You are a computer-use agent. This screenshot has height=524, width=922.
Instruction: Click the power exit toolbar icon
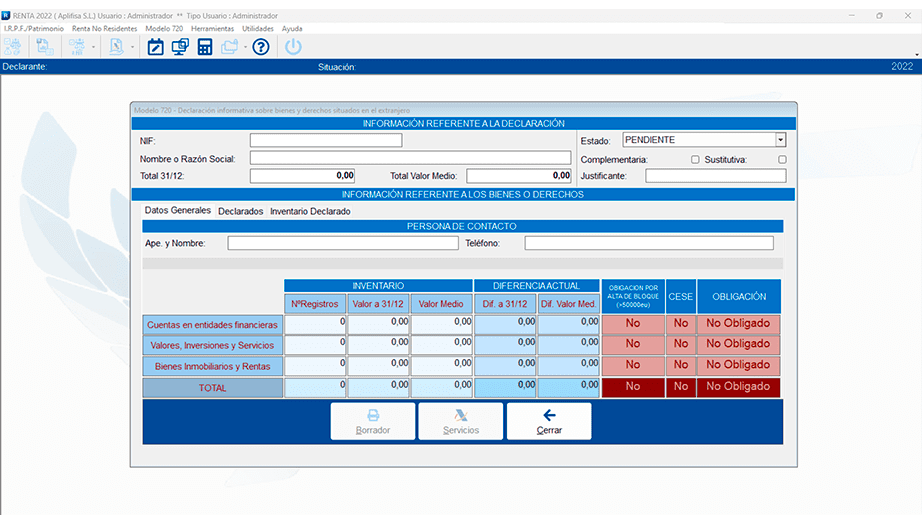click(293, 46)
